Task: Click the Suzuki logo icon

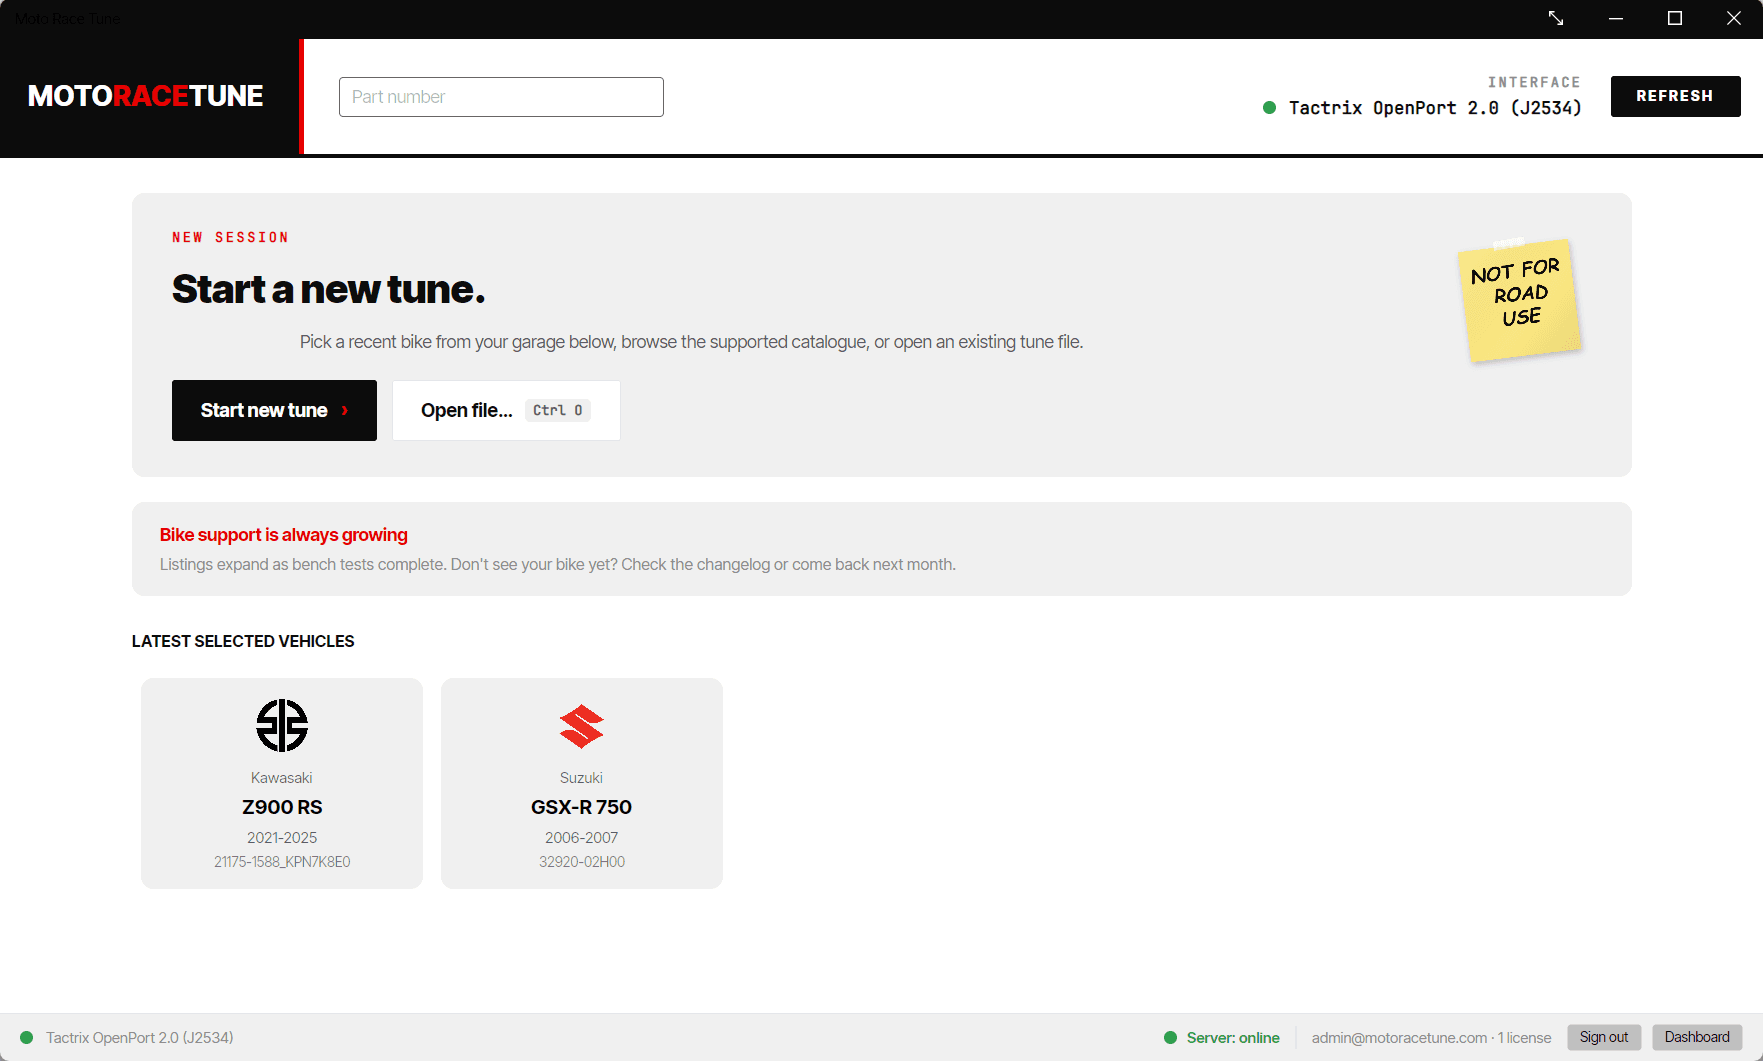Action: click(x=582, y=727)
